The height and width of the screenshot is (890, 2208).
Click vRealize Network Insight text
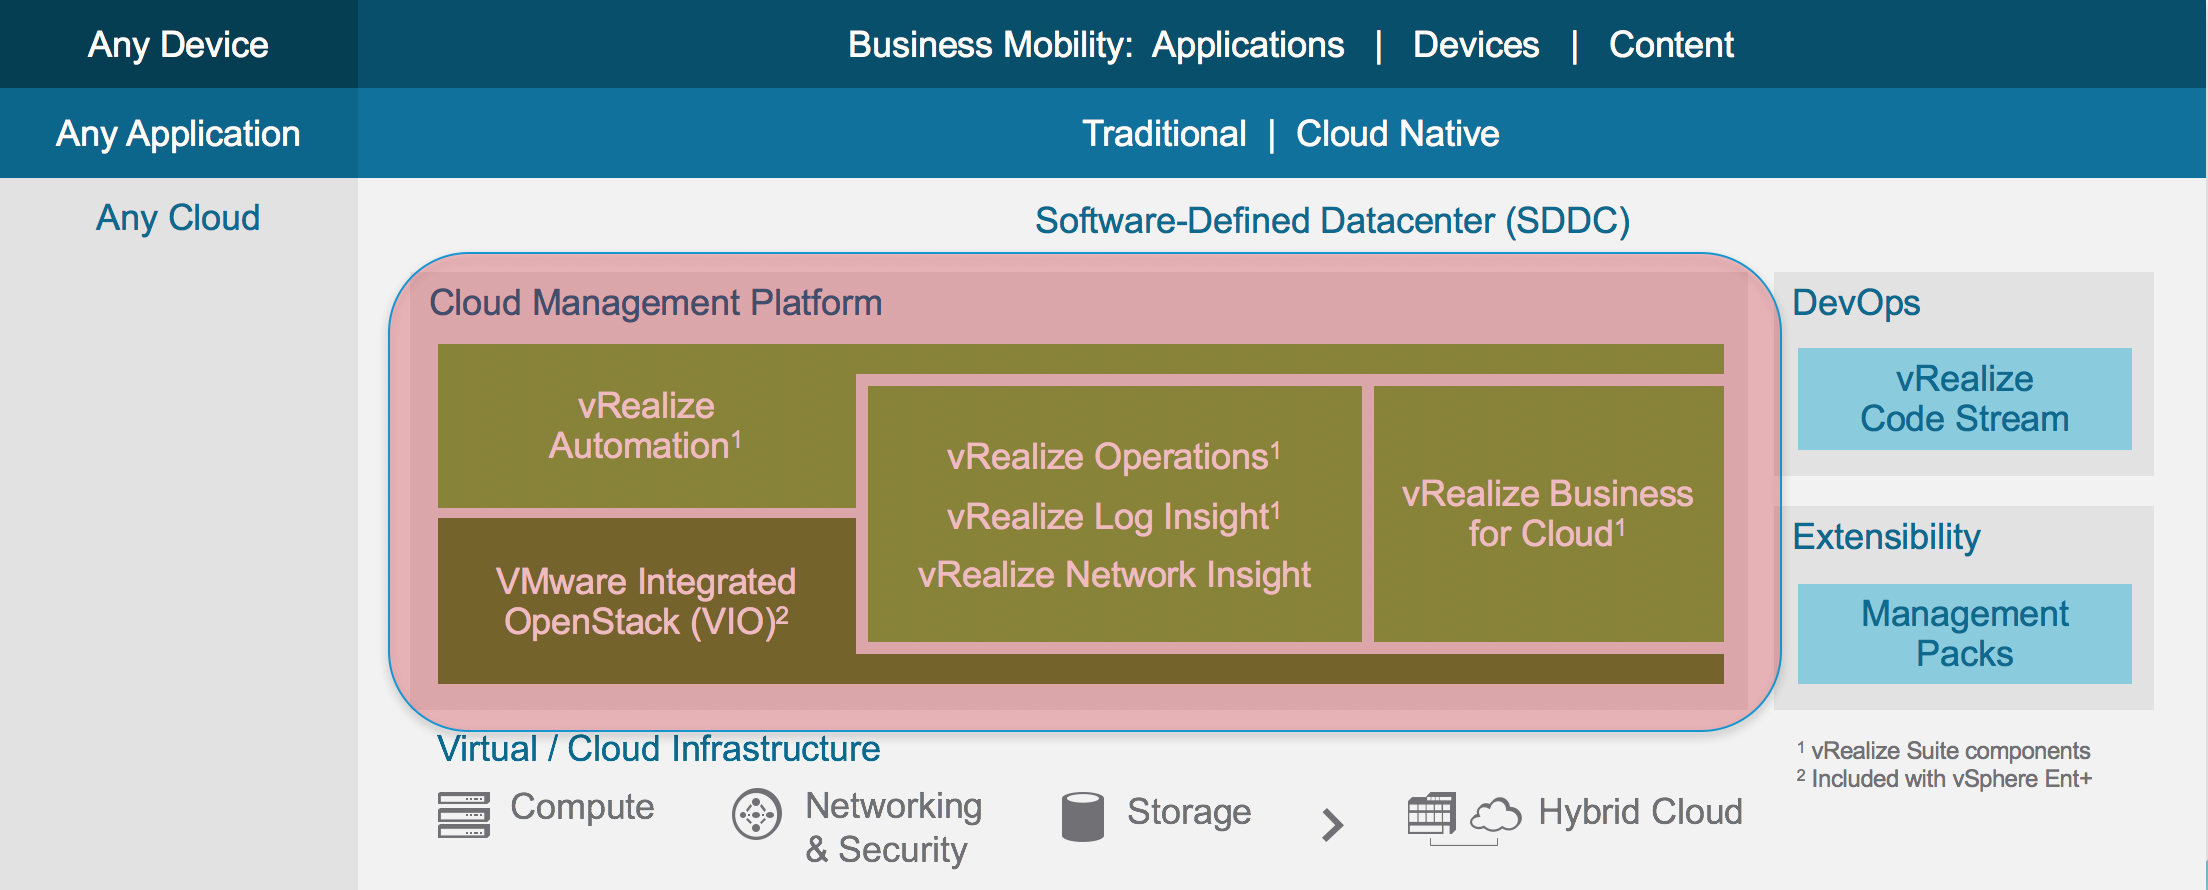click(1114, 575)
